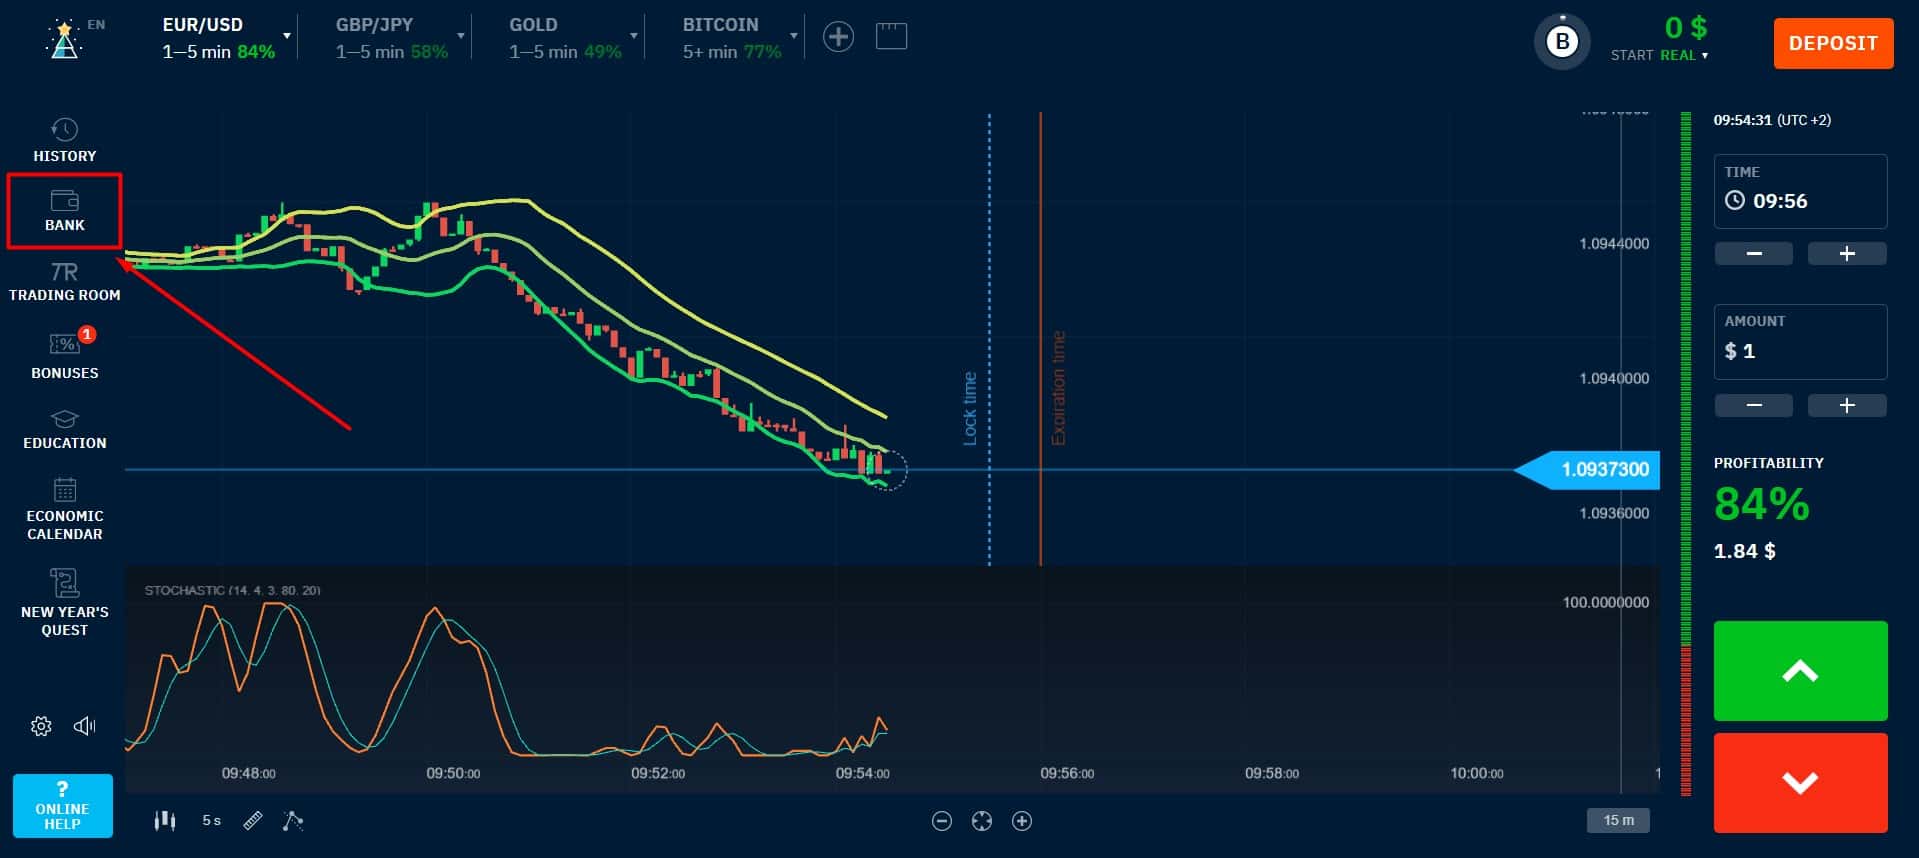Toggle the sound speaker icon
The image size is (1919, 858).
85,726
